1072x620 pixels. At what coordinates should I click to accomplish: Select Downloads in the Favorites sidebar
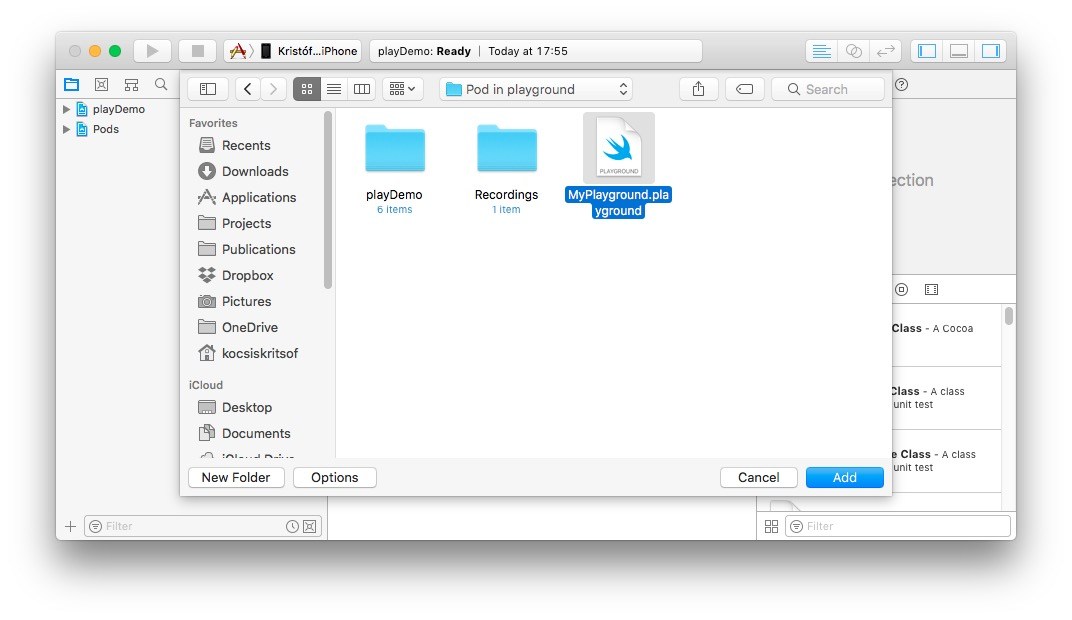pos(253,171)
